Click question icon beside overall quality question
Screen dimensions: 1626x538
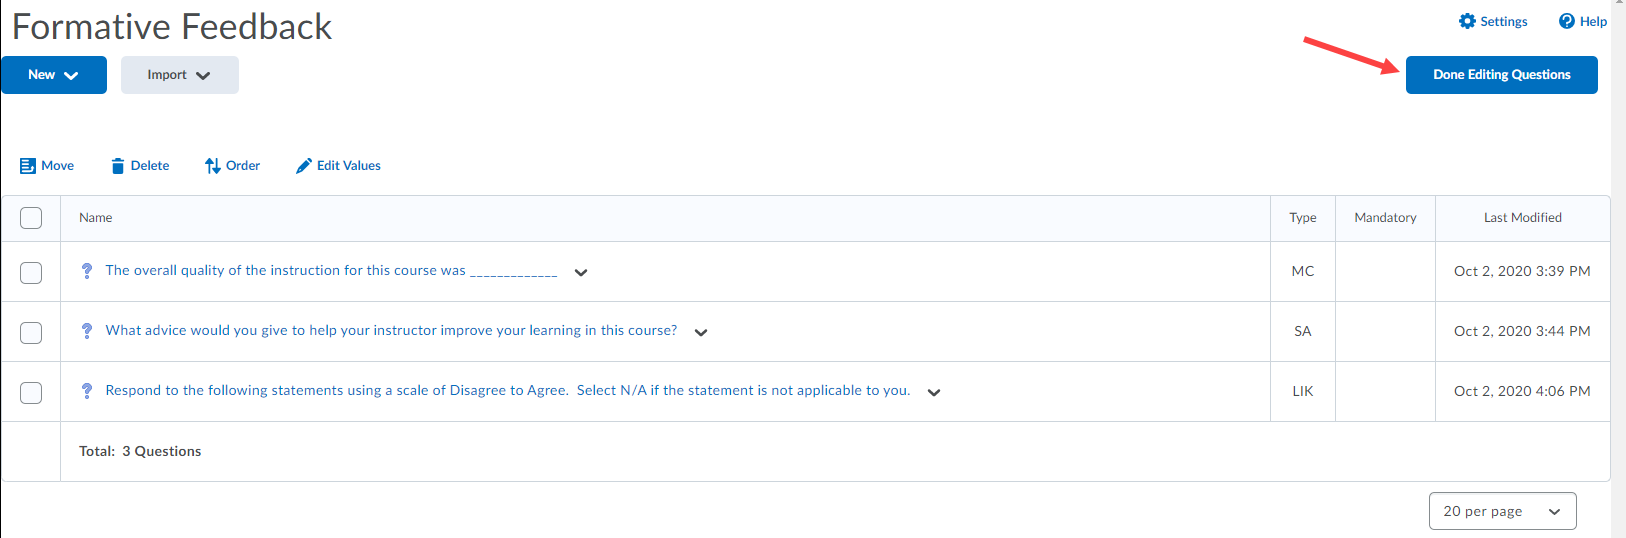[87, 271]
